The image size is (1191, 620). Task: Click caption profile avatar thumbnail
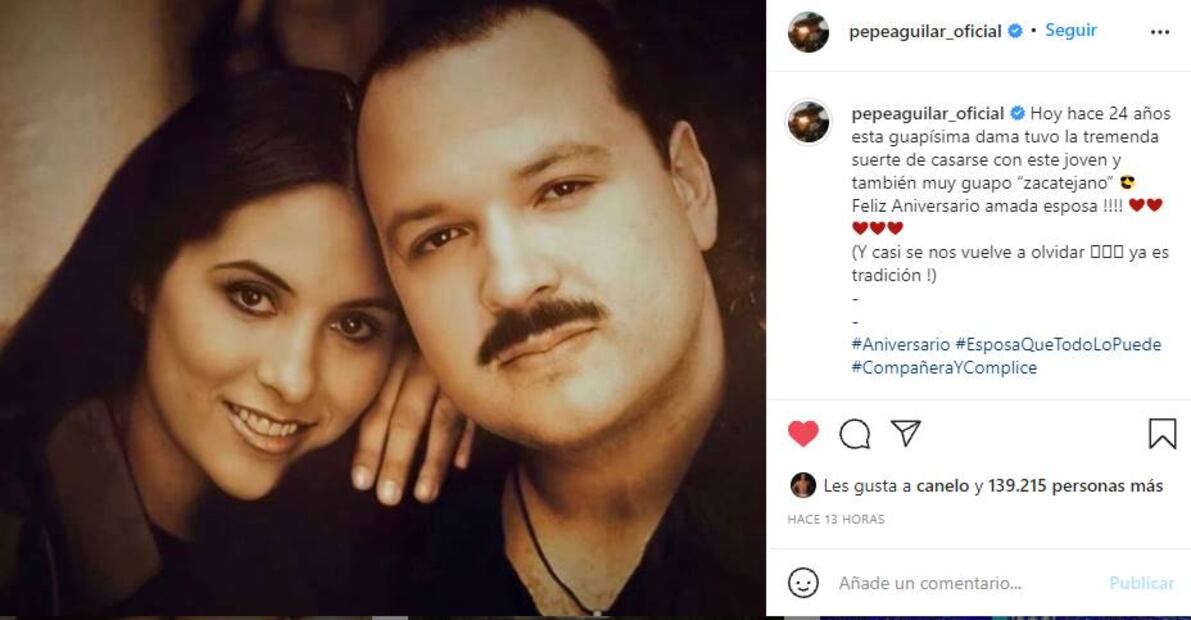click(x=808, y=122)
